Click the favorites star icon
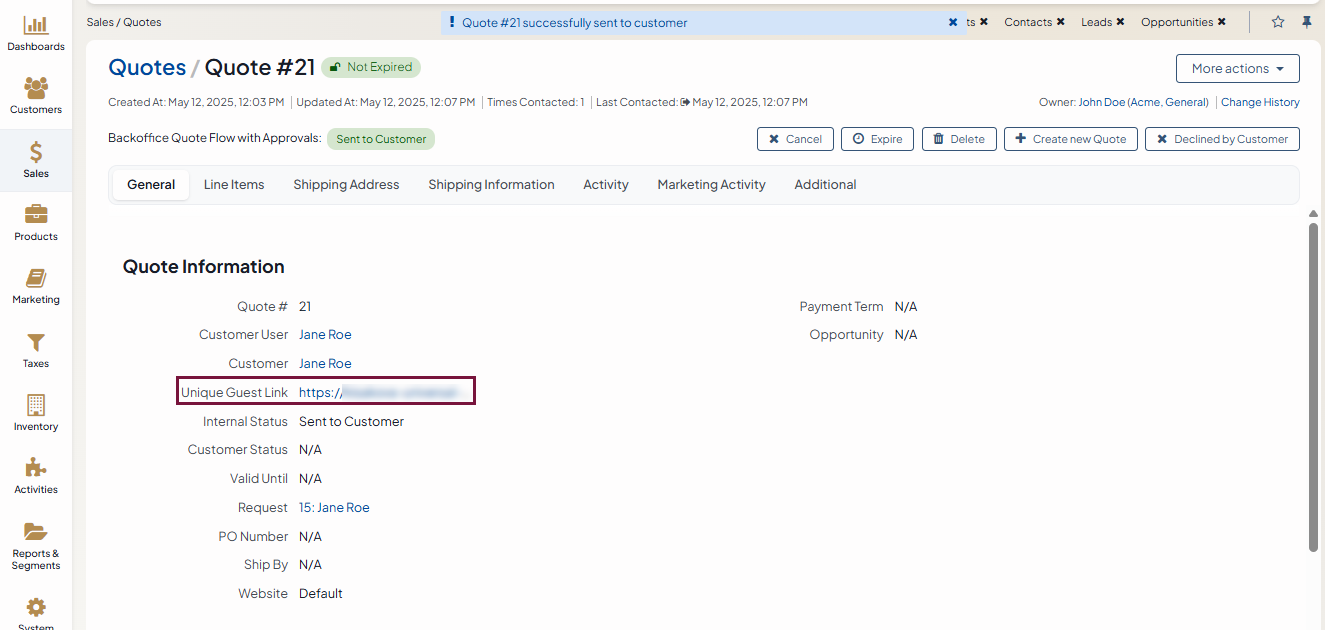 [x=1278, y=22]
